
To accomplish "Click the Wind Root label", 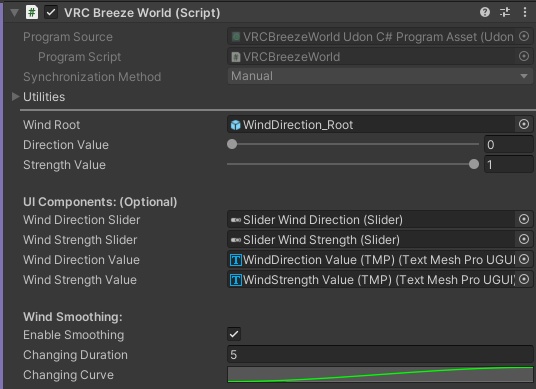I will pyautogui.click(x=51, y=125).
